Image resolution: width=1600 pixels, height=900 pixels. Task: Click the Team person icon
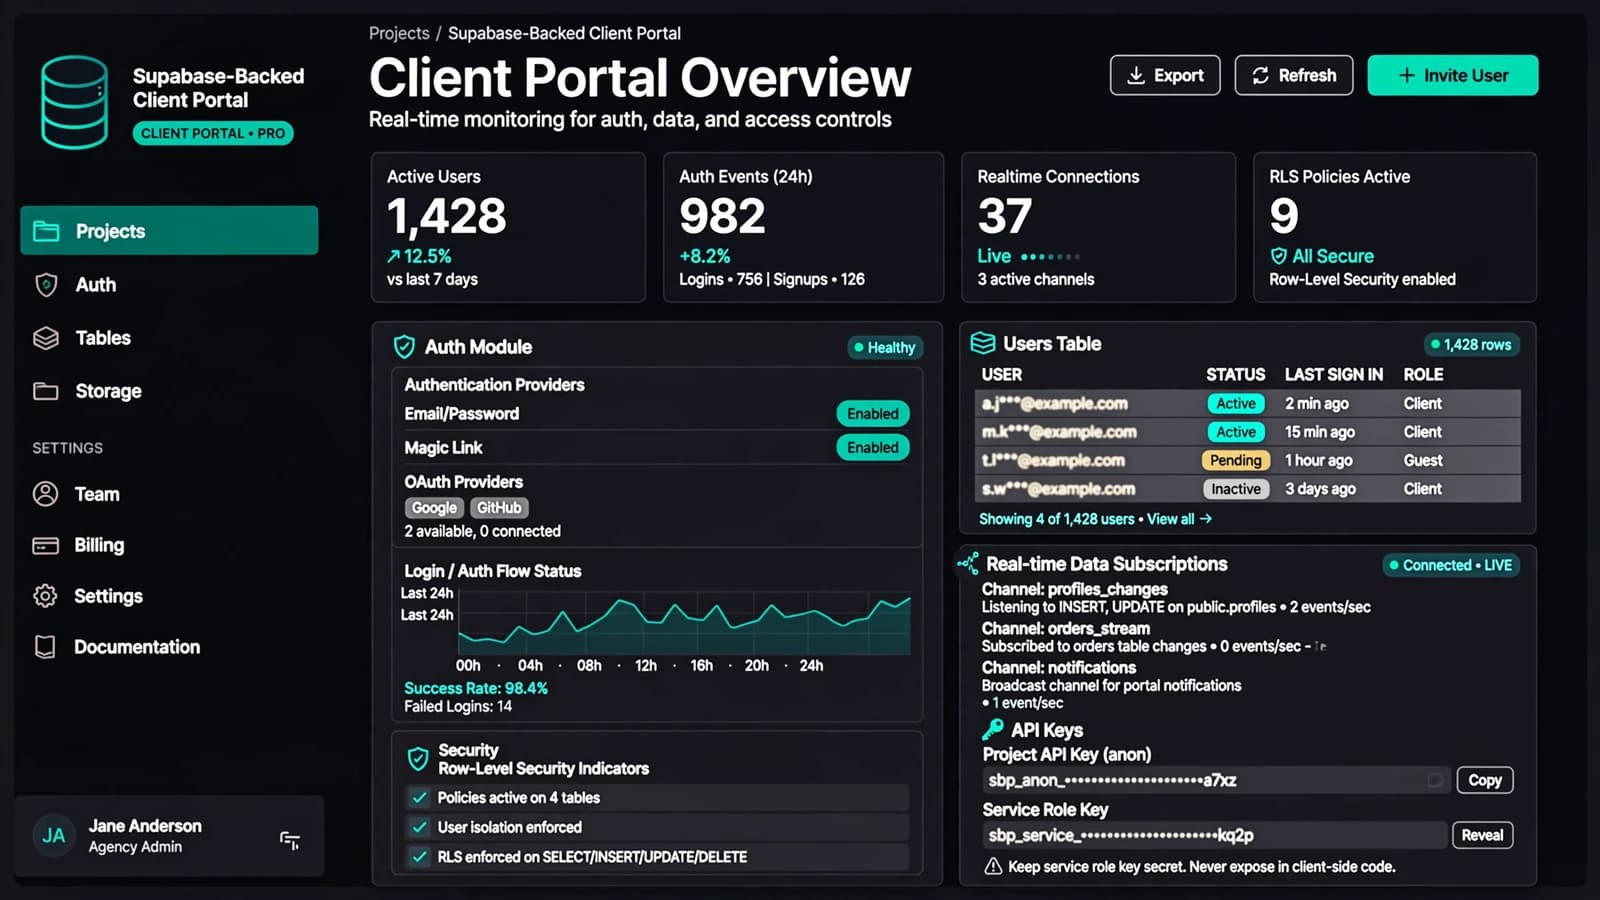tap(45, 494)
